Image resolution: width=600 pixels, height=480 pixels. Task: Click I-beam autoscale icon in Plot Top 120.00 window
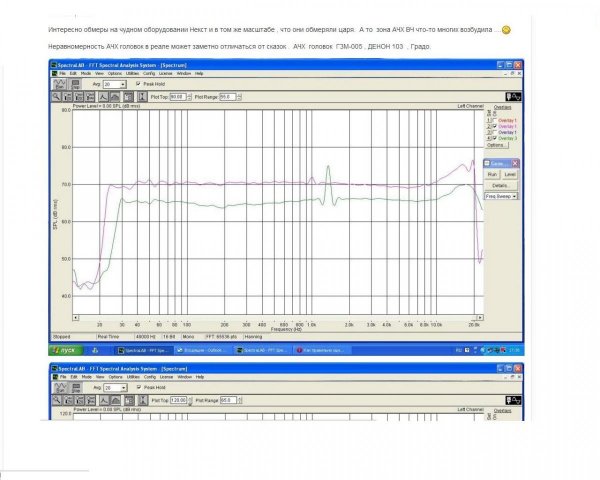[x=143, y=400]
